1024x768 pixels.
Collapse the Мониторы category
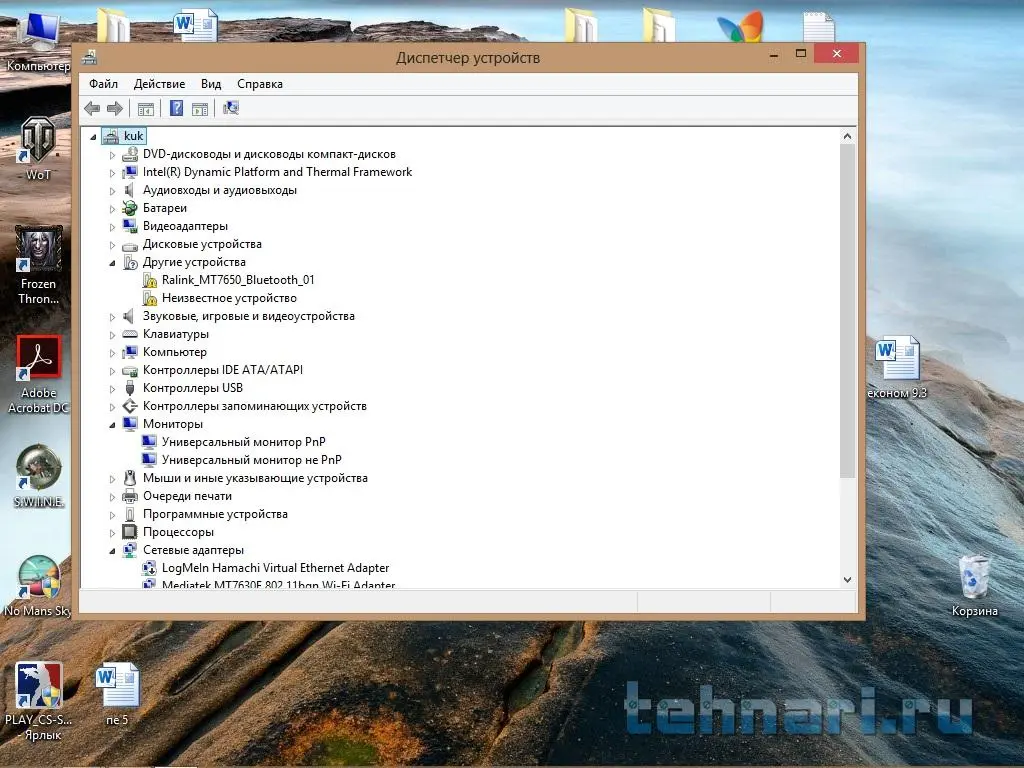click(112, 425)
